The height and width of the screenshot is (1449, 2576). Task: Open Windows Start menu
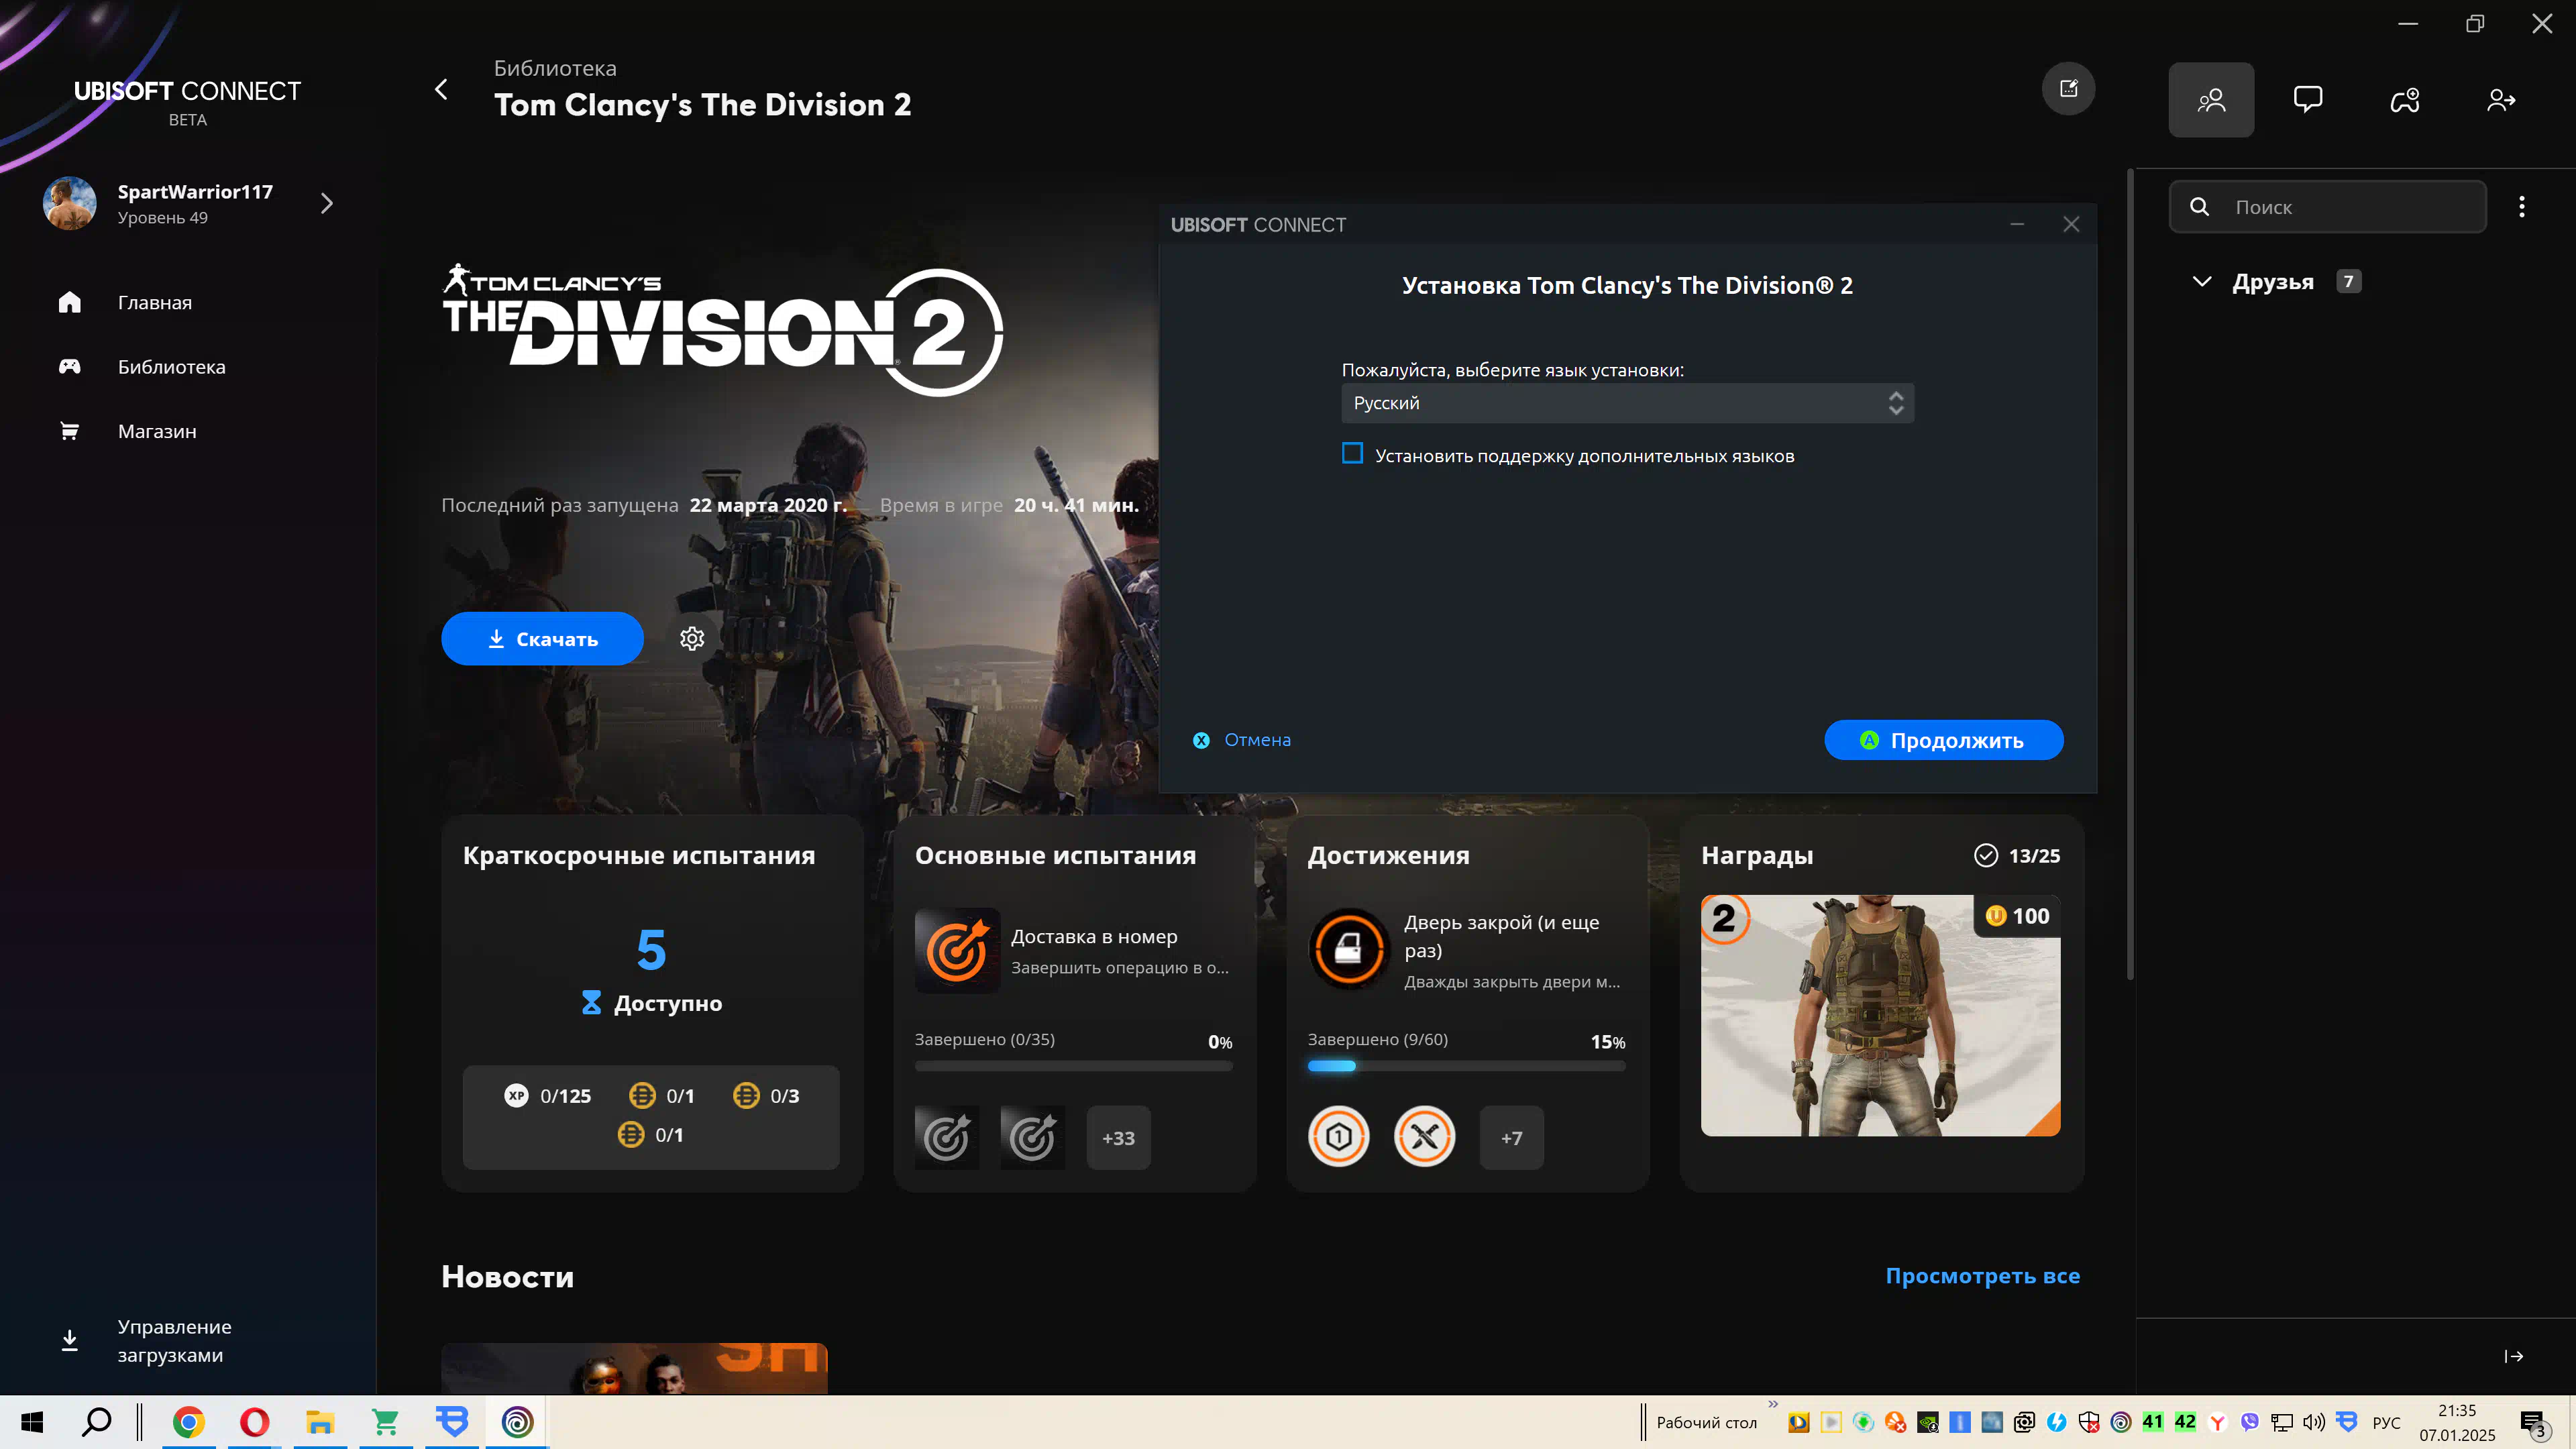coord(32,1421)
